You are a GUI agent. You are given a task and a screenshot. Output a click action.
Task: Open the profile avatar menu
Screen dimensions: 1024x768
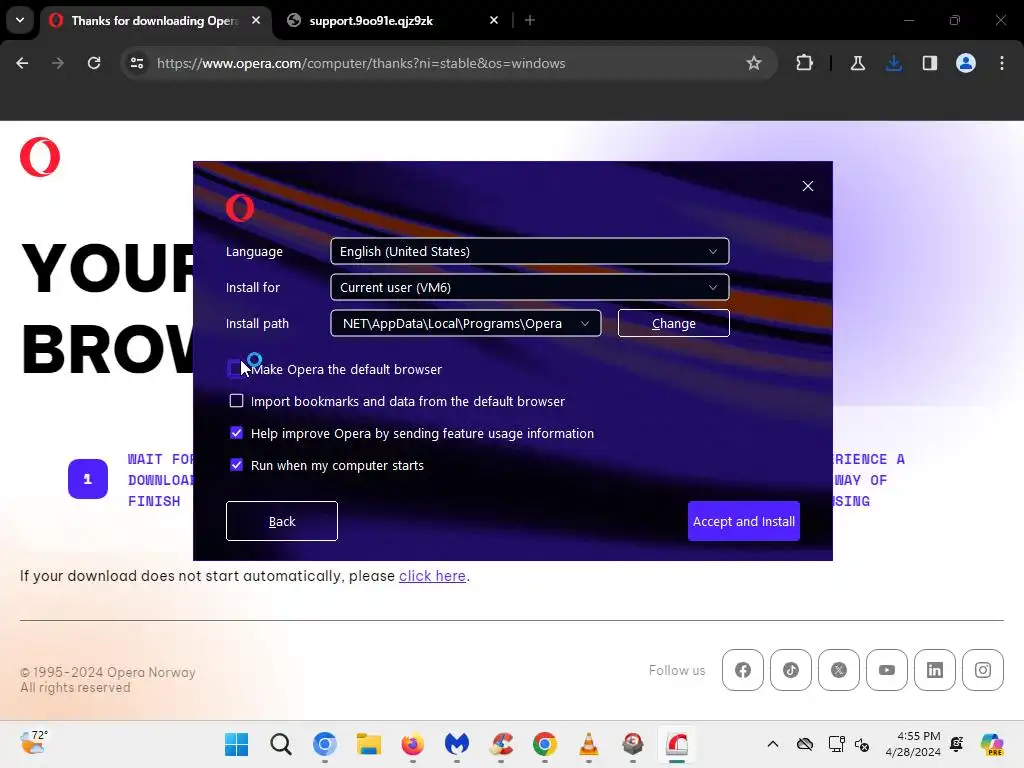965,63
